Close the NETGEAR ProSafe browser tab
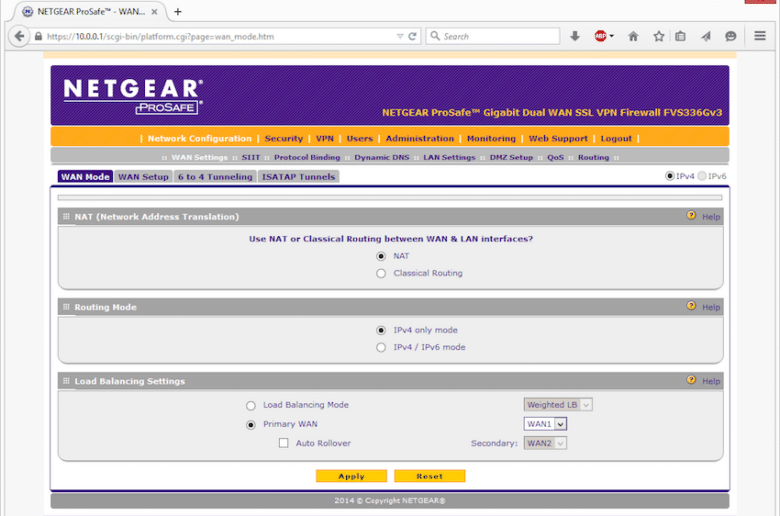 (154, 11)
